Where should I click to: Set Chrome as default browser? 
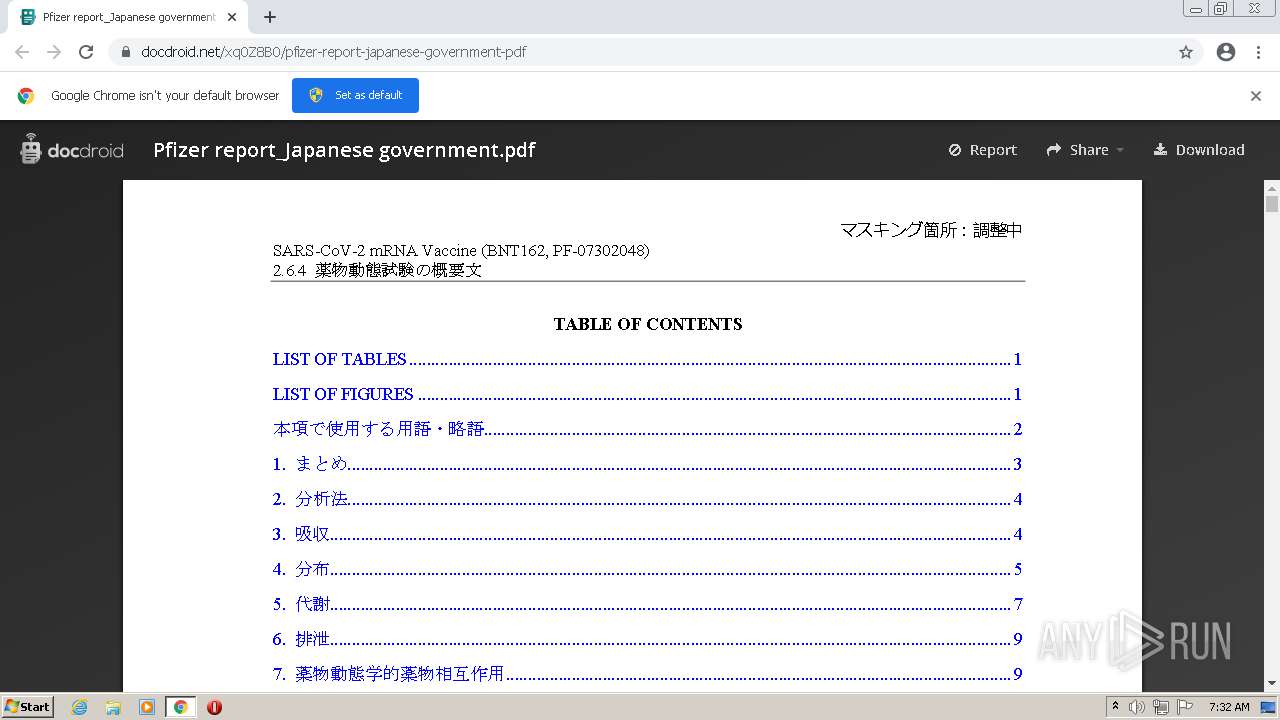(355, 95)
